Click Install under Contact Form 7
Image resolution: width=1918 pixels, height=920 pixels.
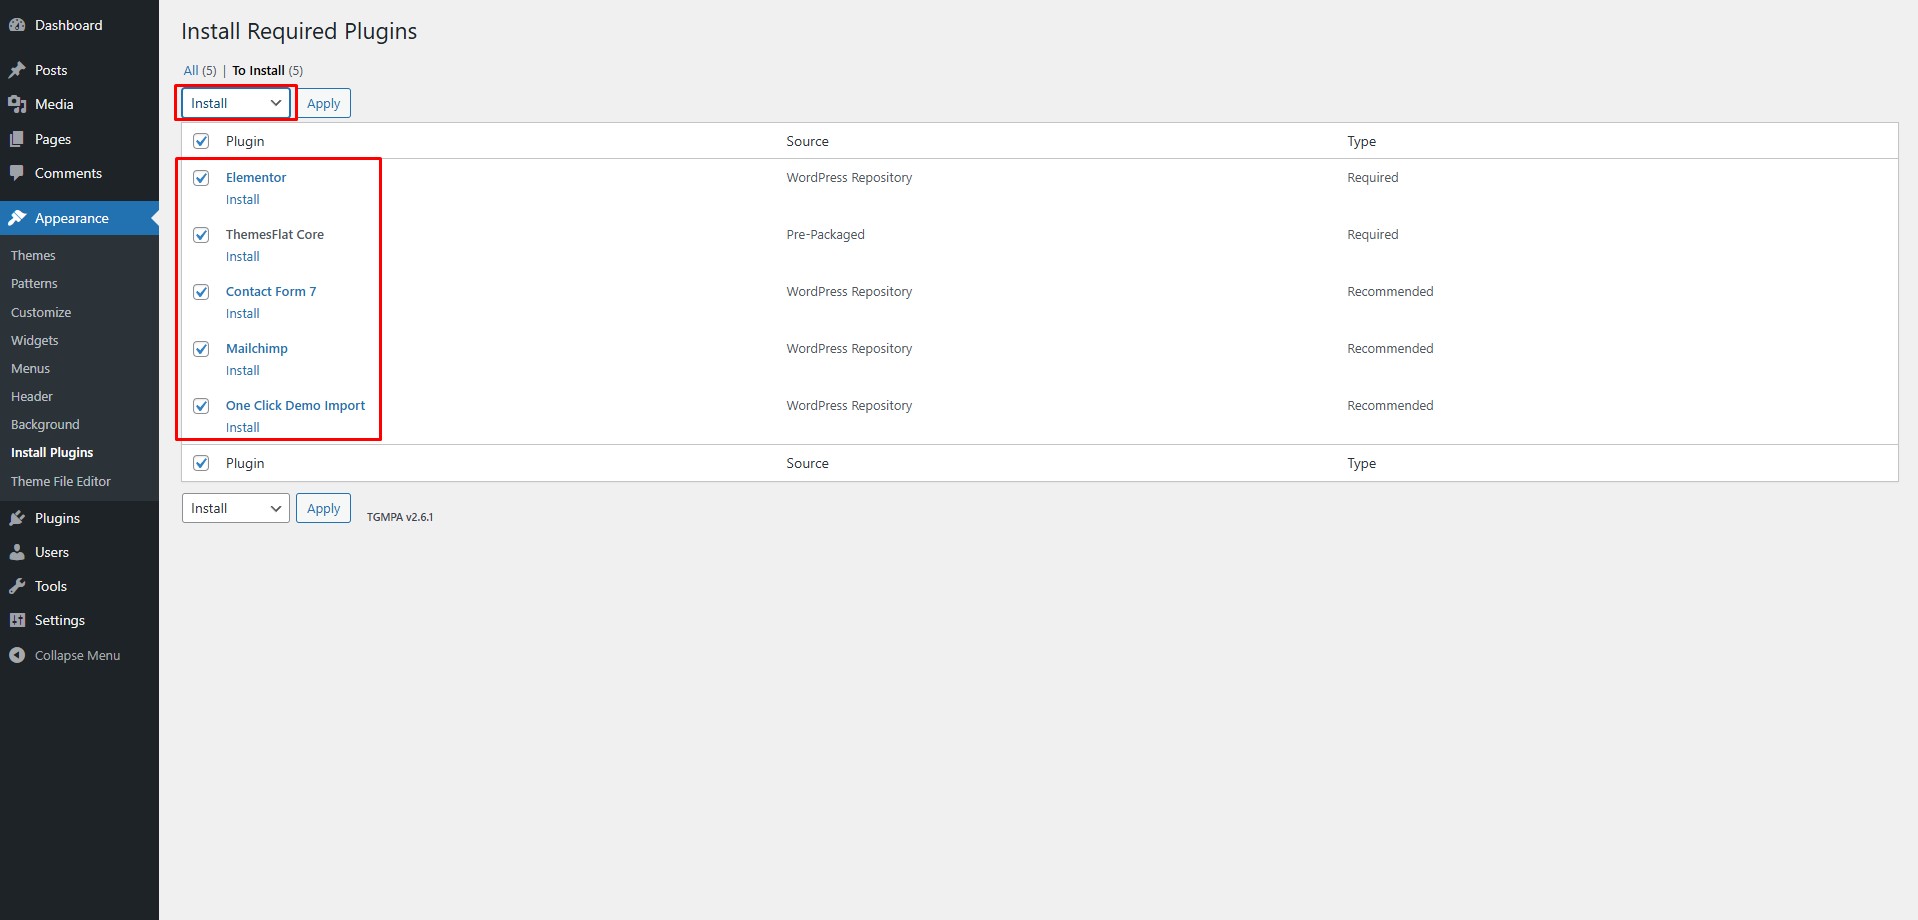(242, 313)
